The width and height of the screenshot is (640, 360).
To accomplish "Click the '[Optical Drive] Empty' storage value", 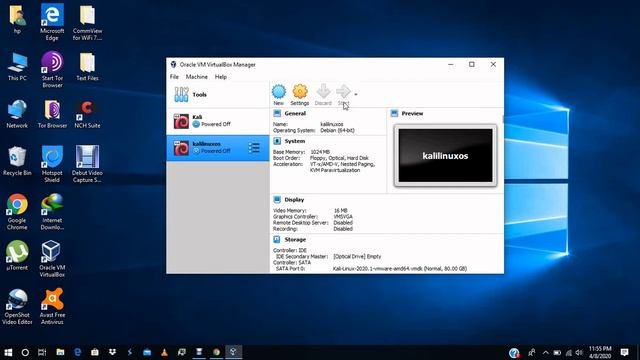I will point(357,256).
